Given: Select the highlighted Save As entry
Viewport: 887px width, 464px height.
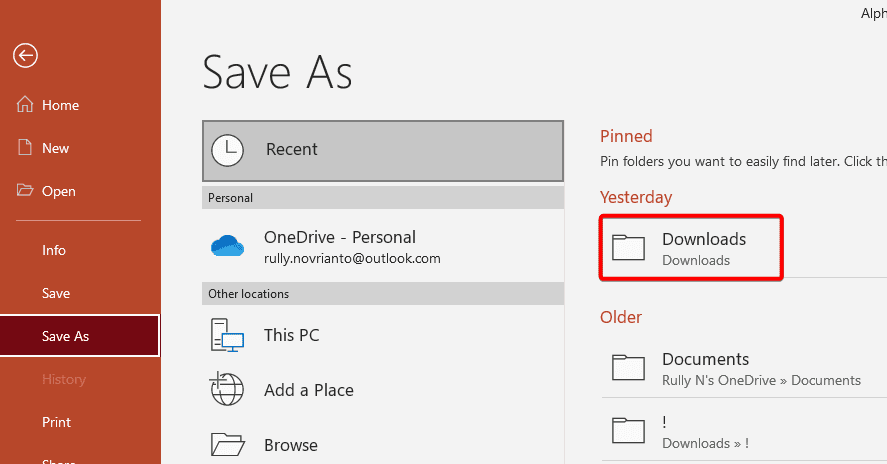Looking at the screenshot, I should tap(80, 336).
